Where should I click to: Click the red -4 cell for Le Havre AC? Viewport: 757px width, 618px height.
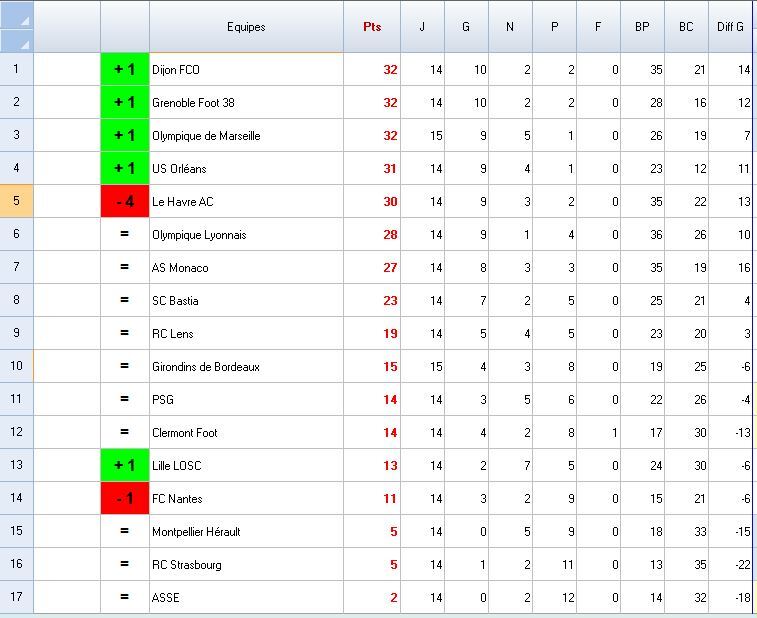click(125, 202)
